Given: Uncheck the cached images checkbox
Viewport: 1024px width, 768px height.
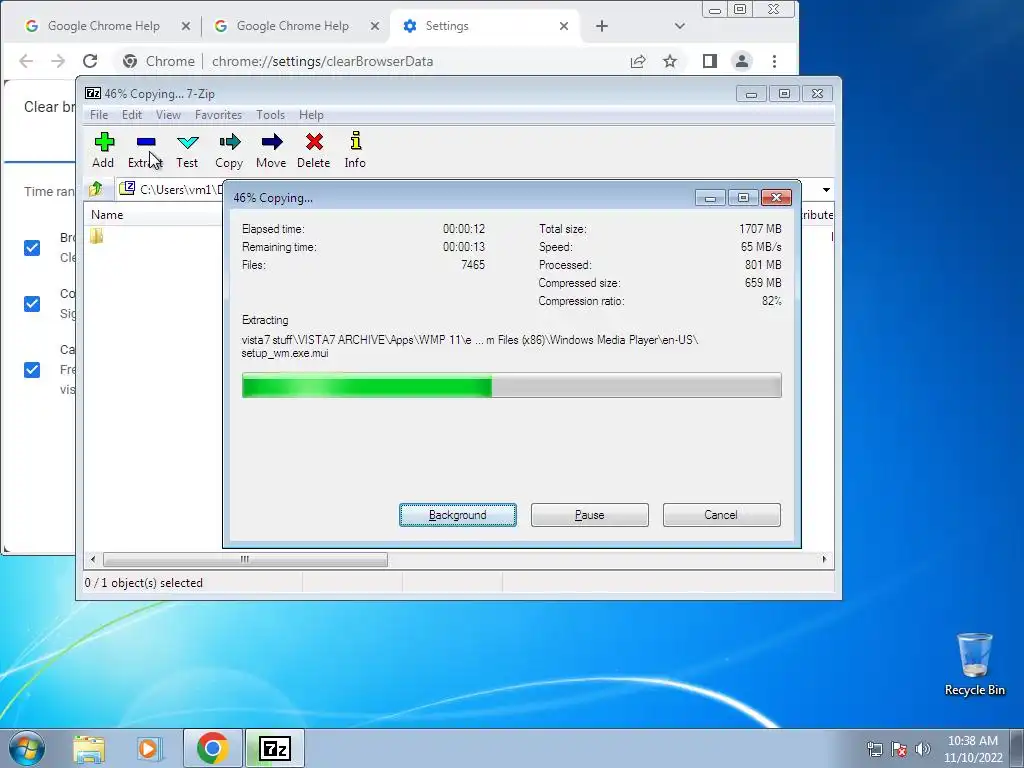Looking at the screenshot, I should [32, 370].
